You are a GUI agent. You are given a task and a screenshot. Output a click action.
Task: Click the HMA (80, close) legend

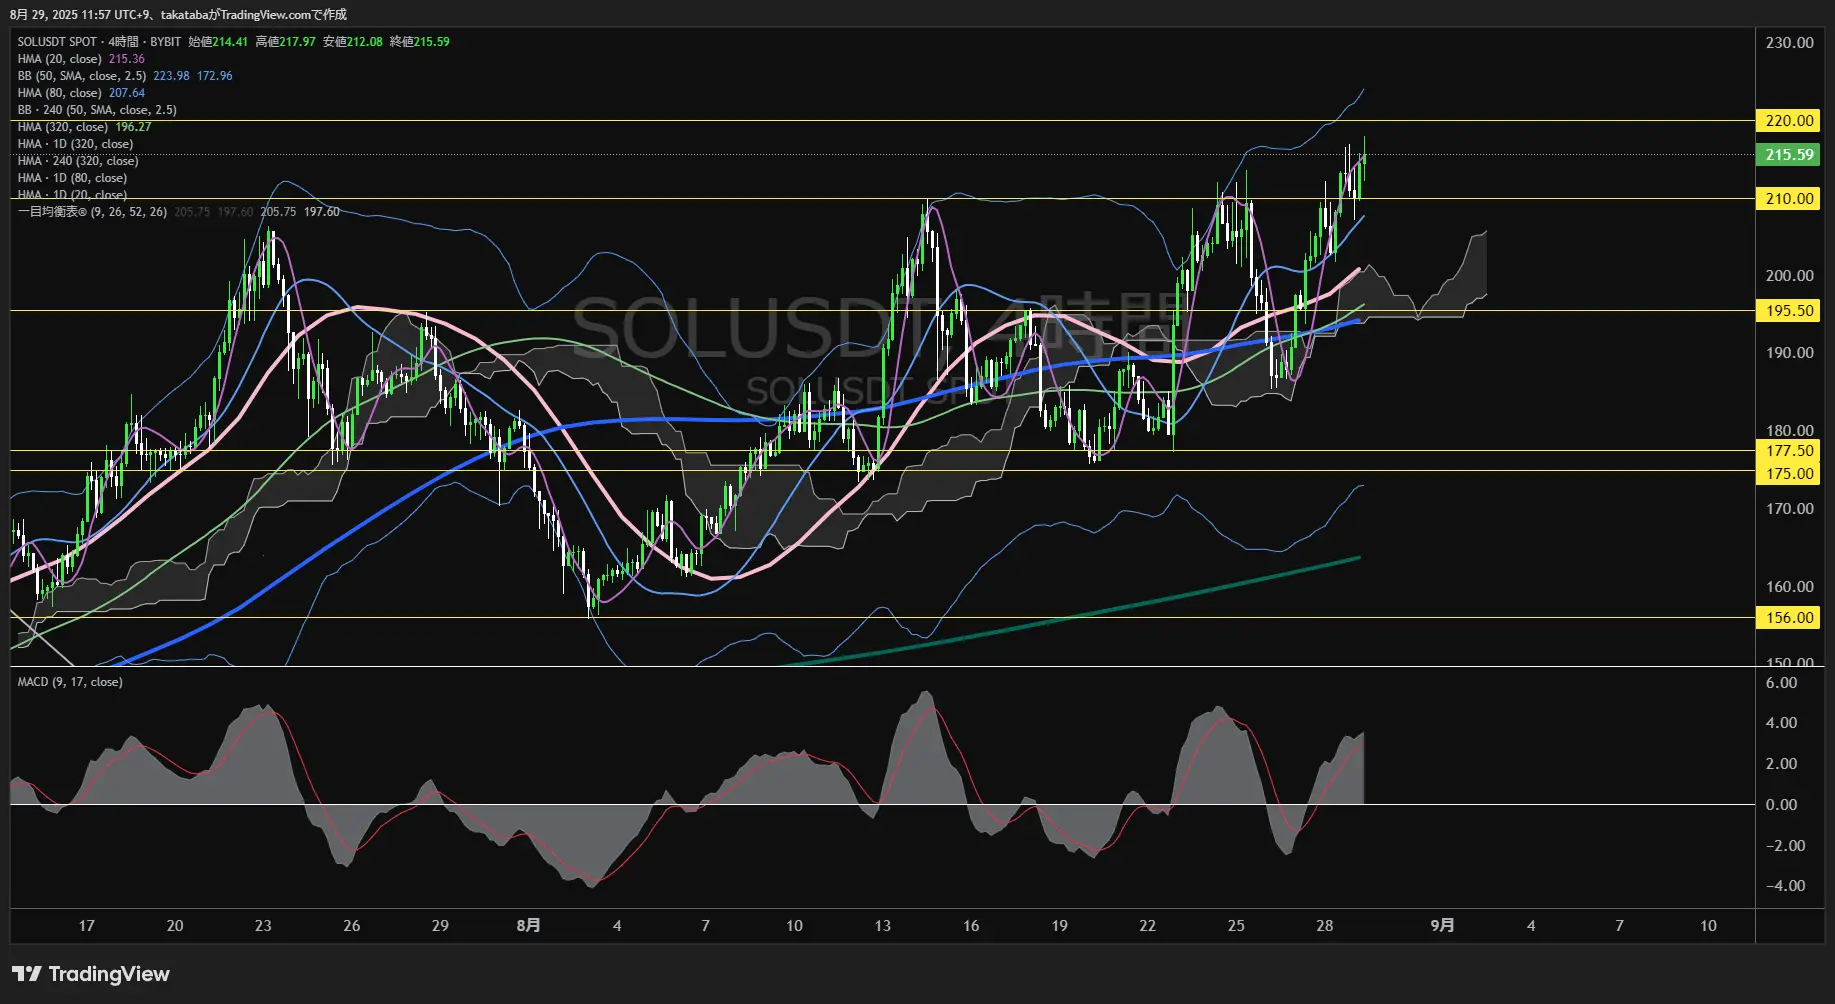[60, 93]
